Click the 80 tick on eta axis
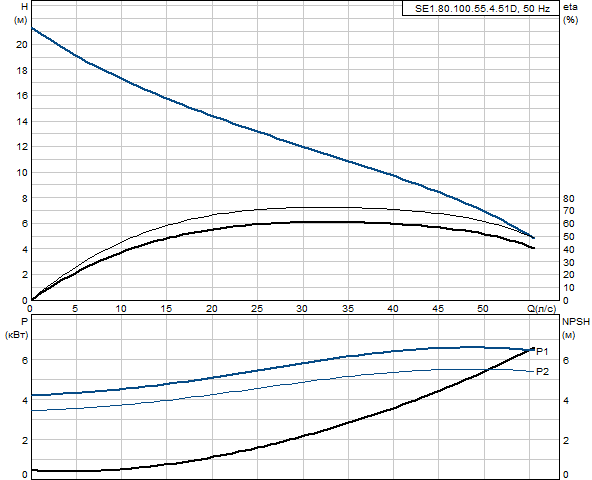Image resolution: width=592 pixels, height=480 pixels. pos(569,198)
